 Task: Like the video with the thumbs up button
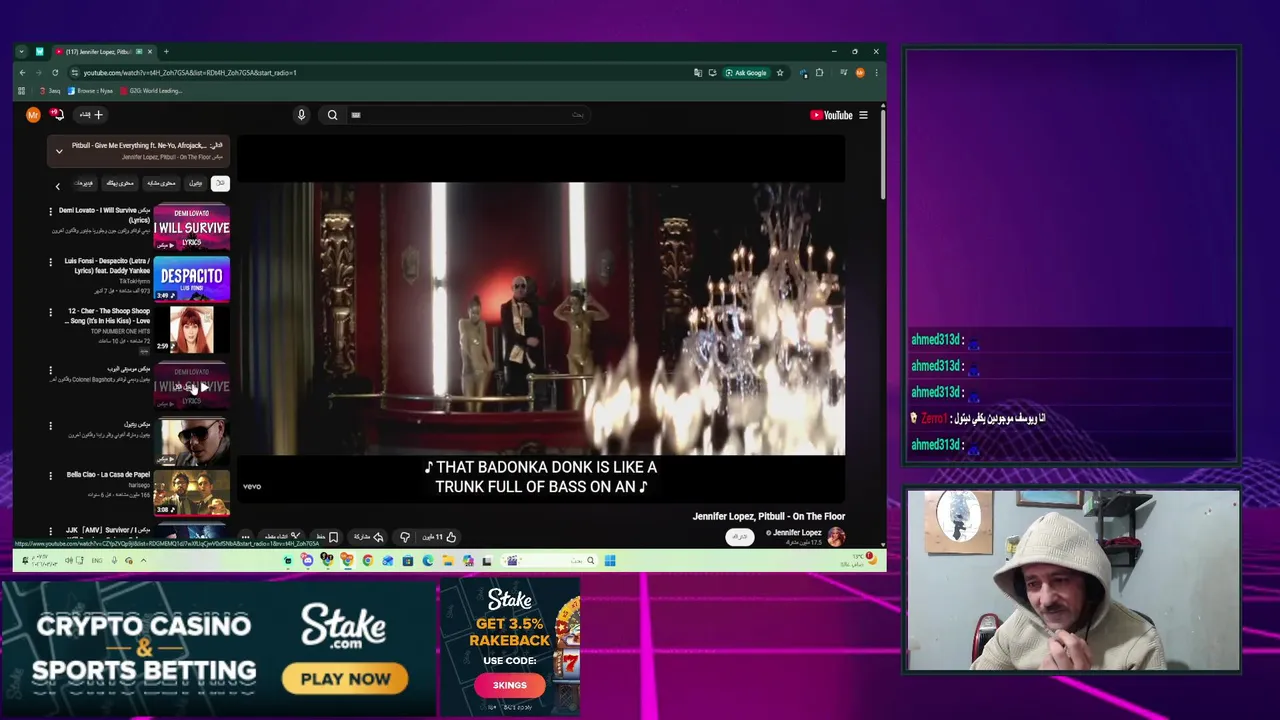440,537
